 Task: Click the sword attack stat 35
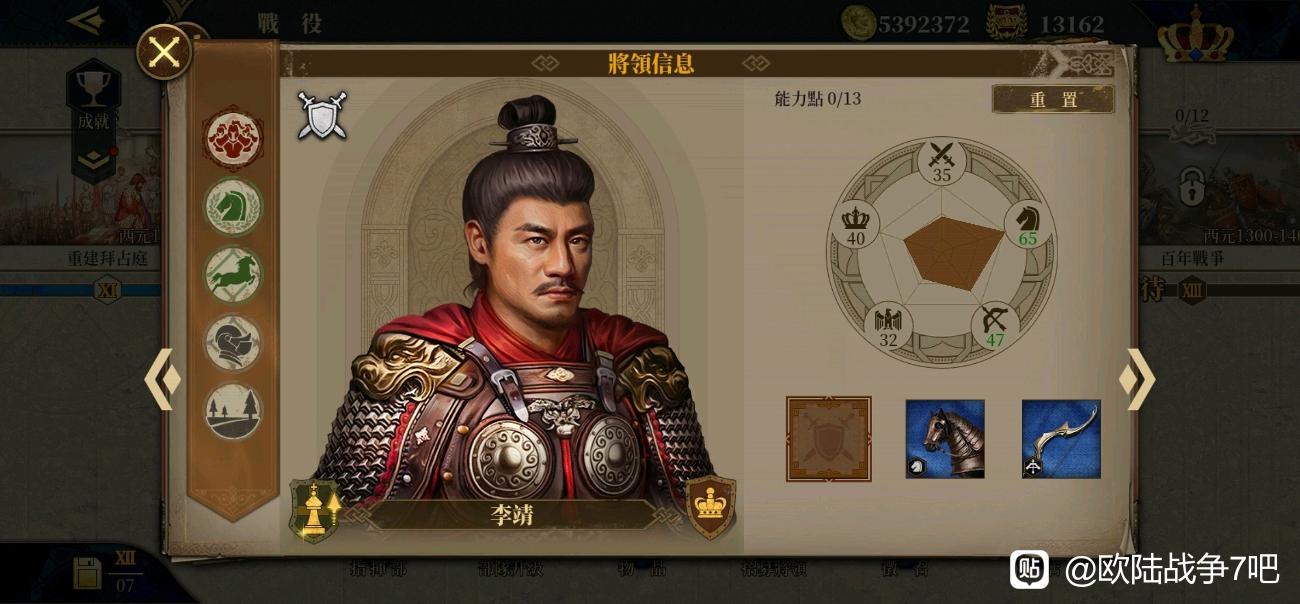coord(941,162)
